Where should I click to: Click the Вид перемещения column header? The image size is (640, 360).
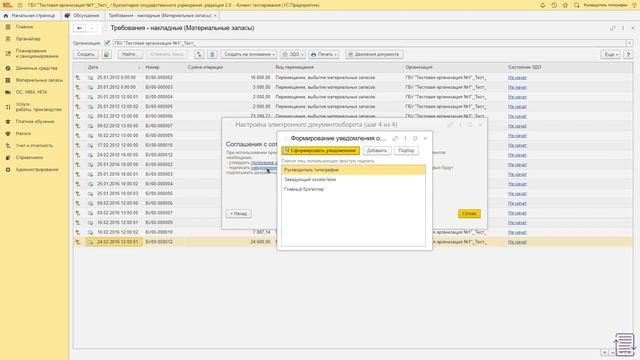338,67
